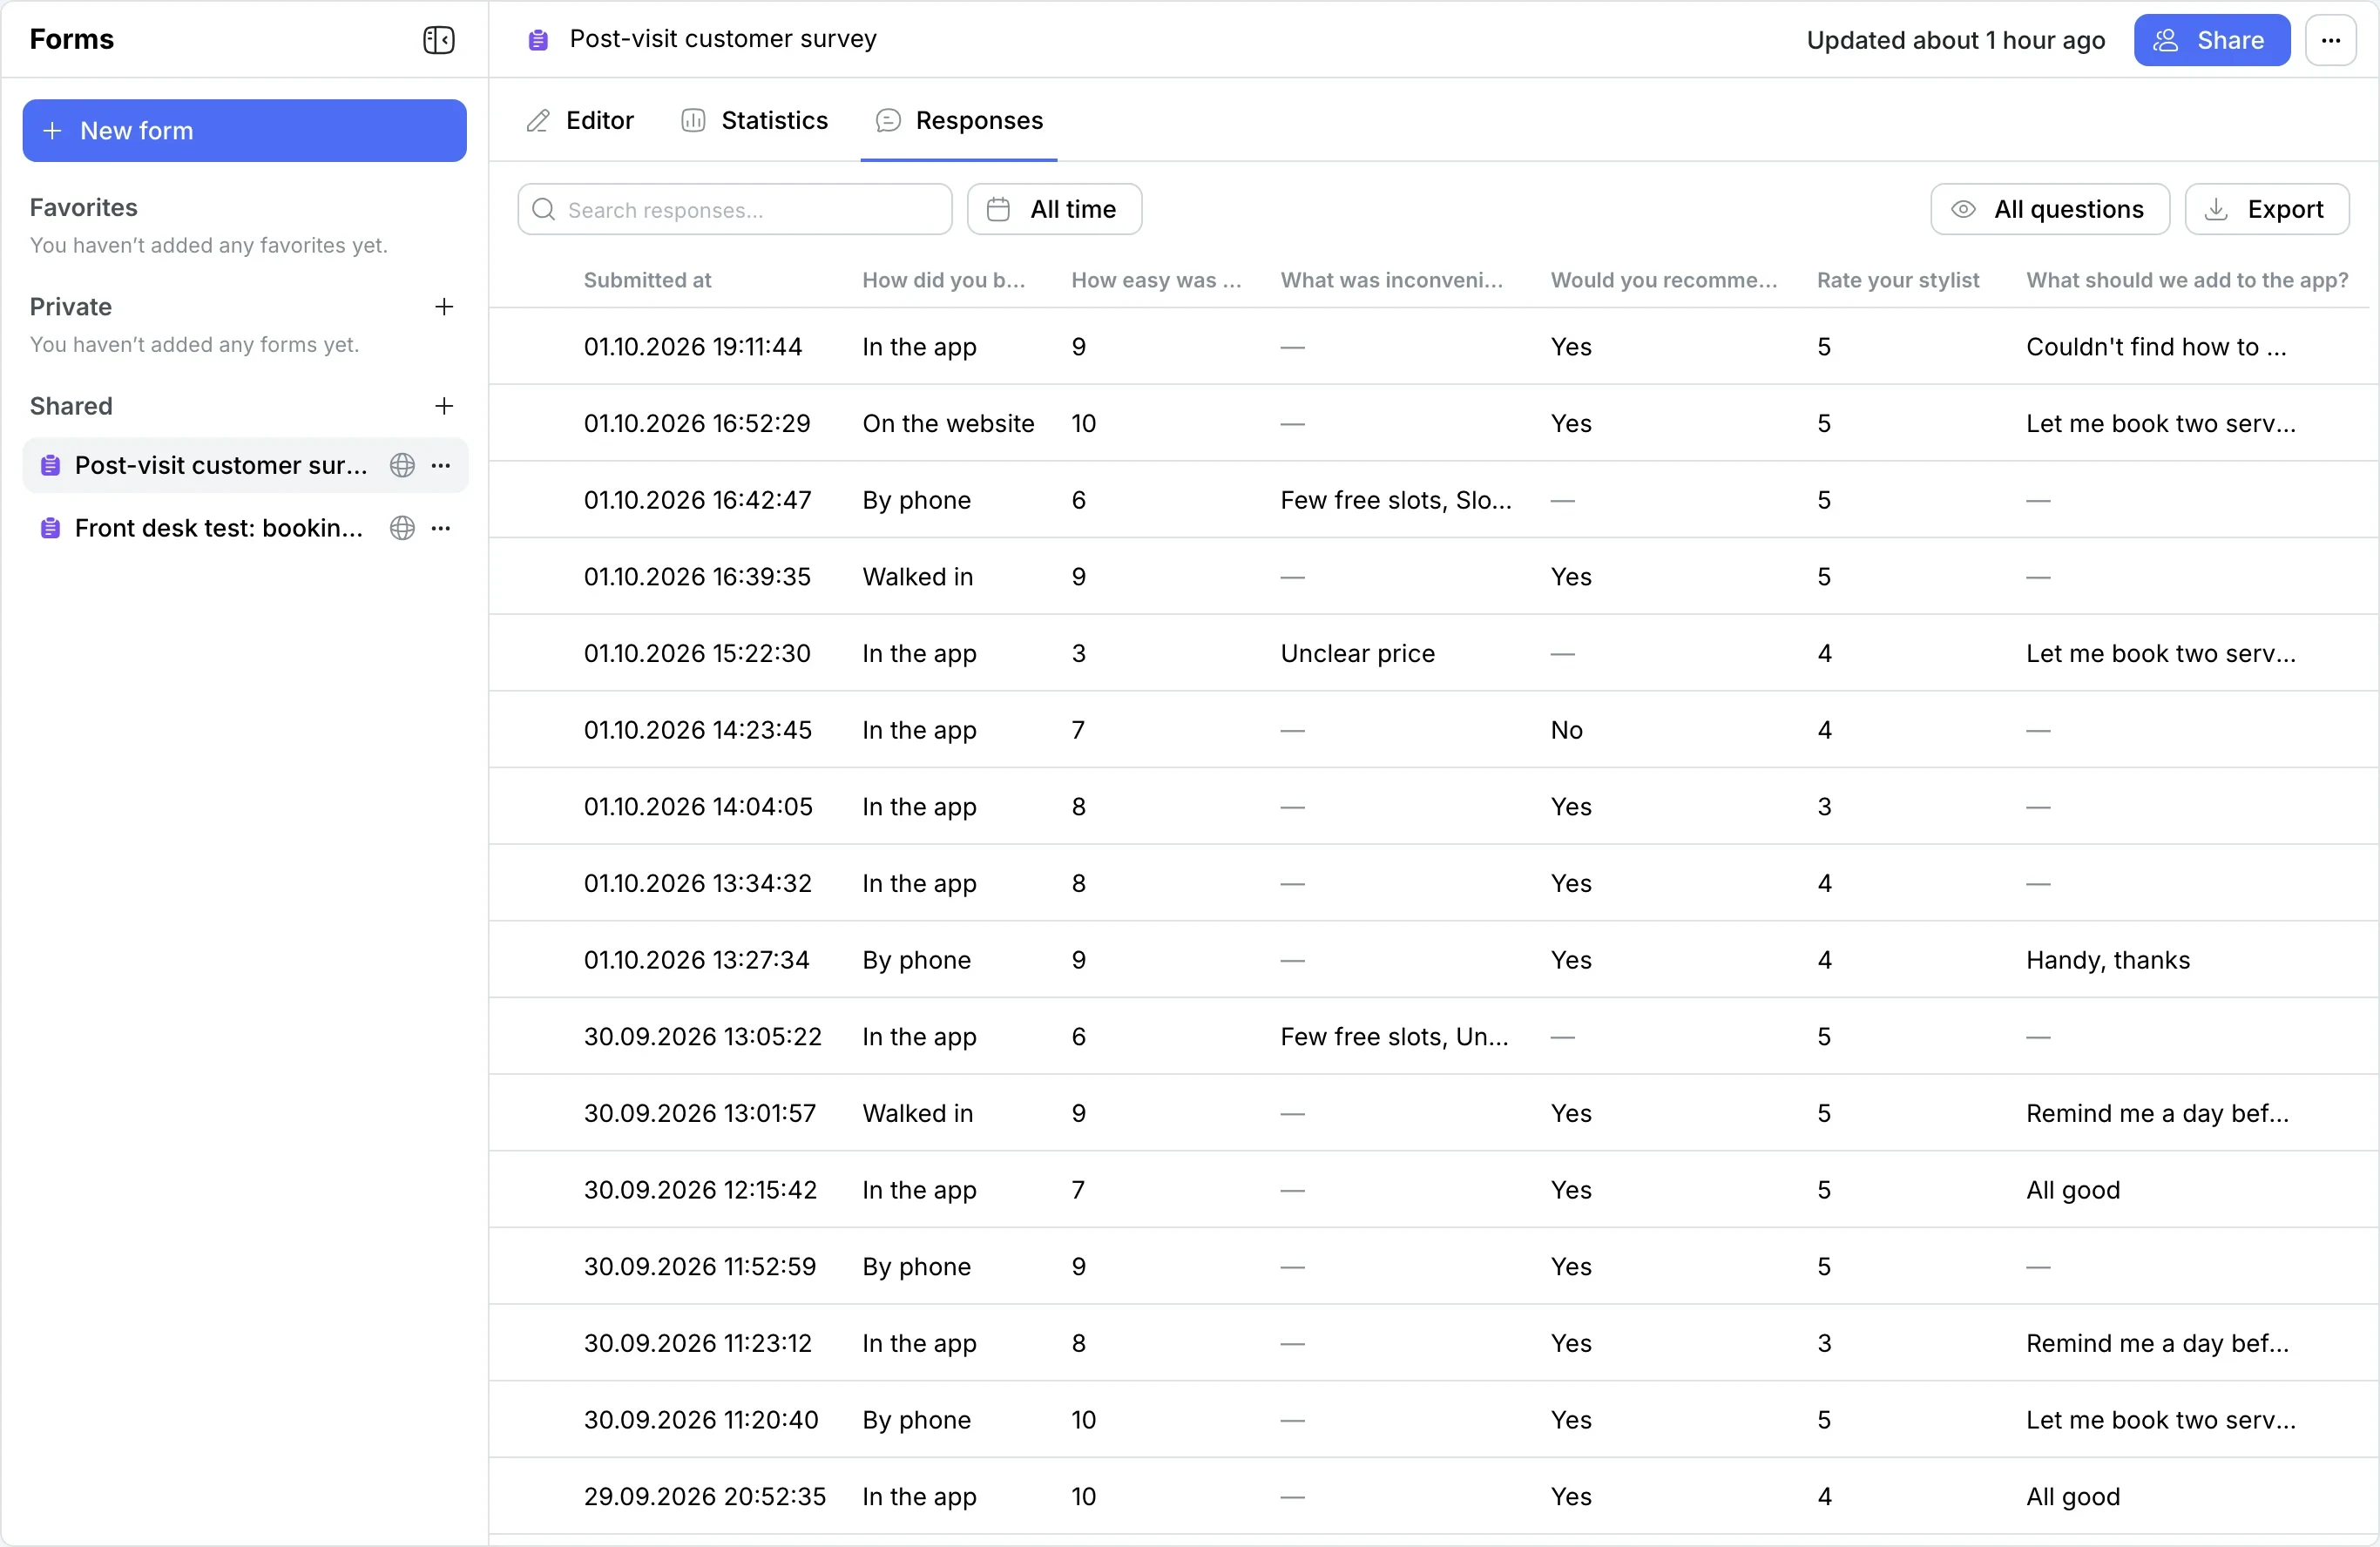Click the Favorites section heading
2380x1547 pixels.
tap(83, 208)
